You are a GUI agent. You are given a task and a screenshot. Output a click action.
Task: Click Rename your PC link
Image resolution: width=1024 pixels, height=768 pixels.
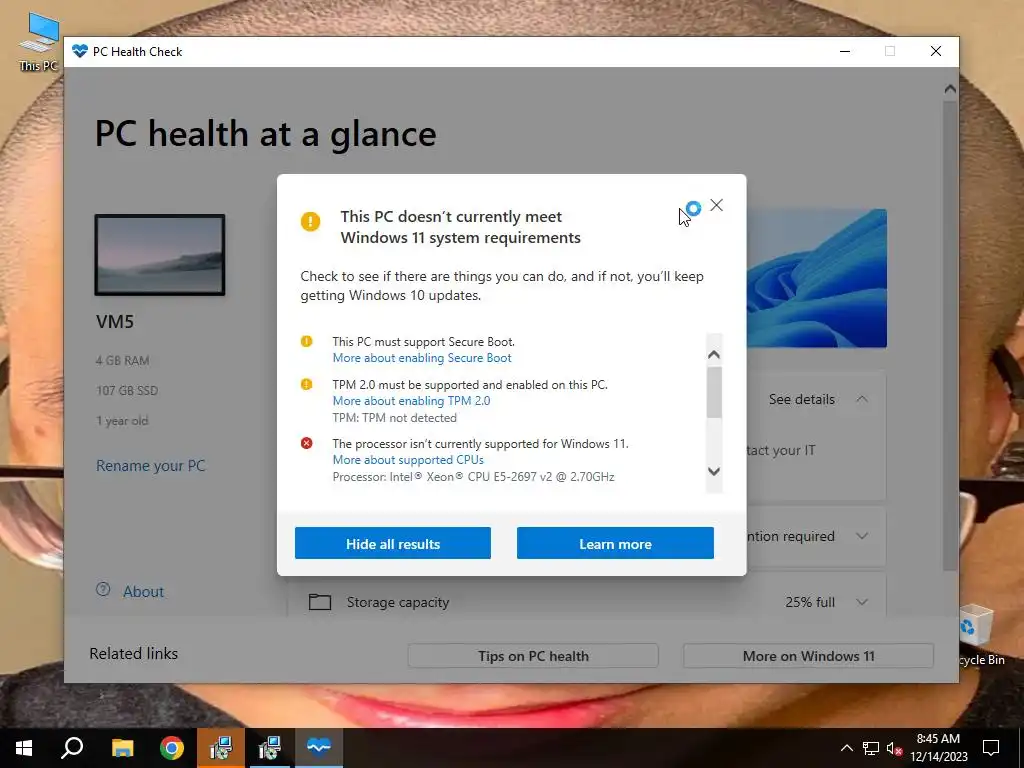coord(150,466)
